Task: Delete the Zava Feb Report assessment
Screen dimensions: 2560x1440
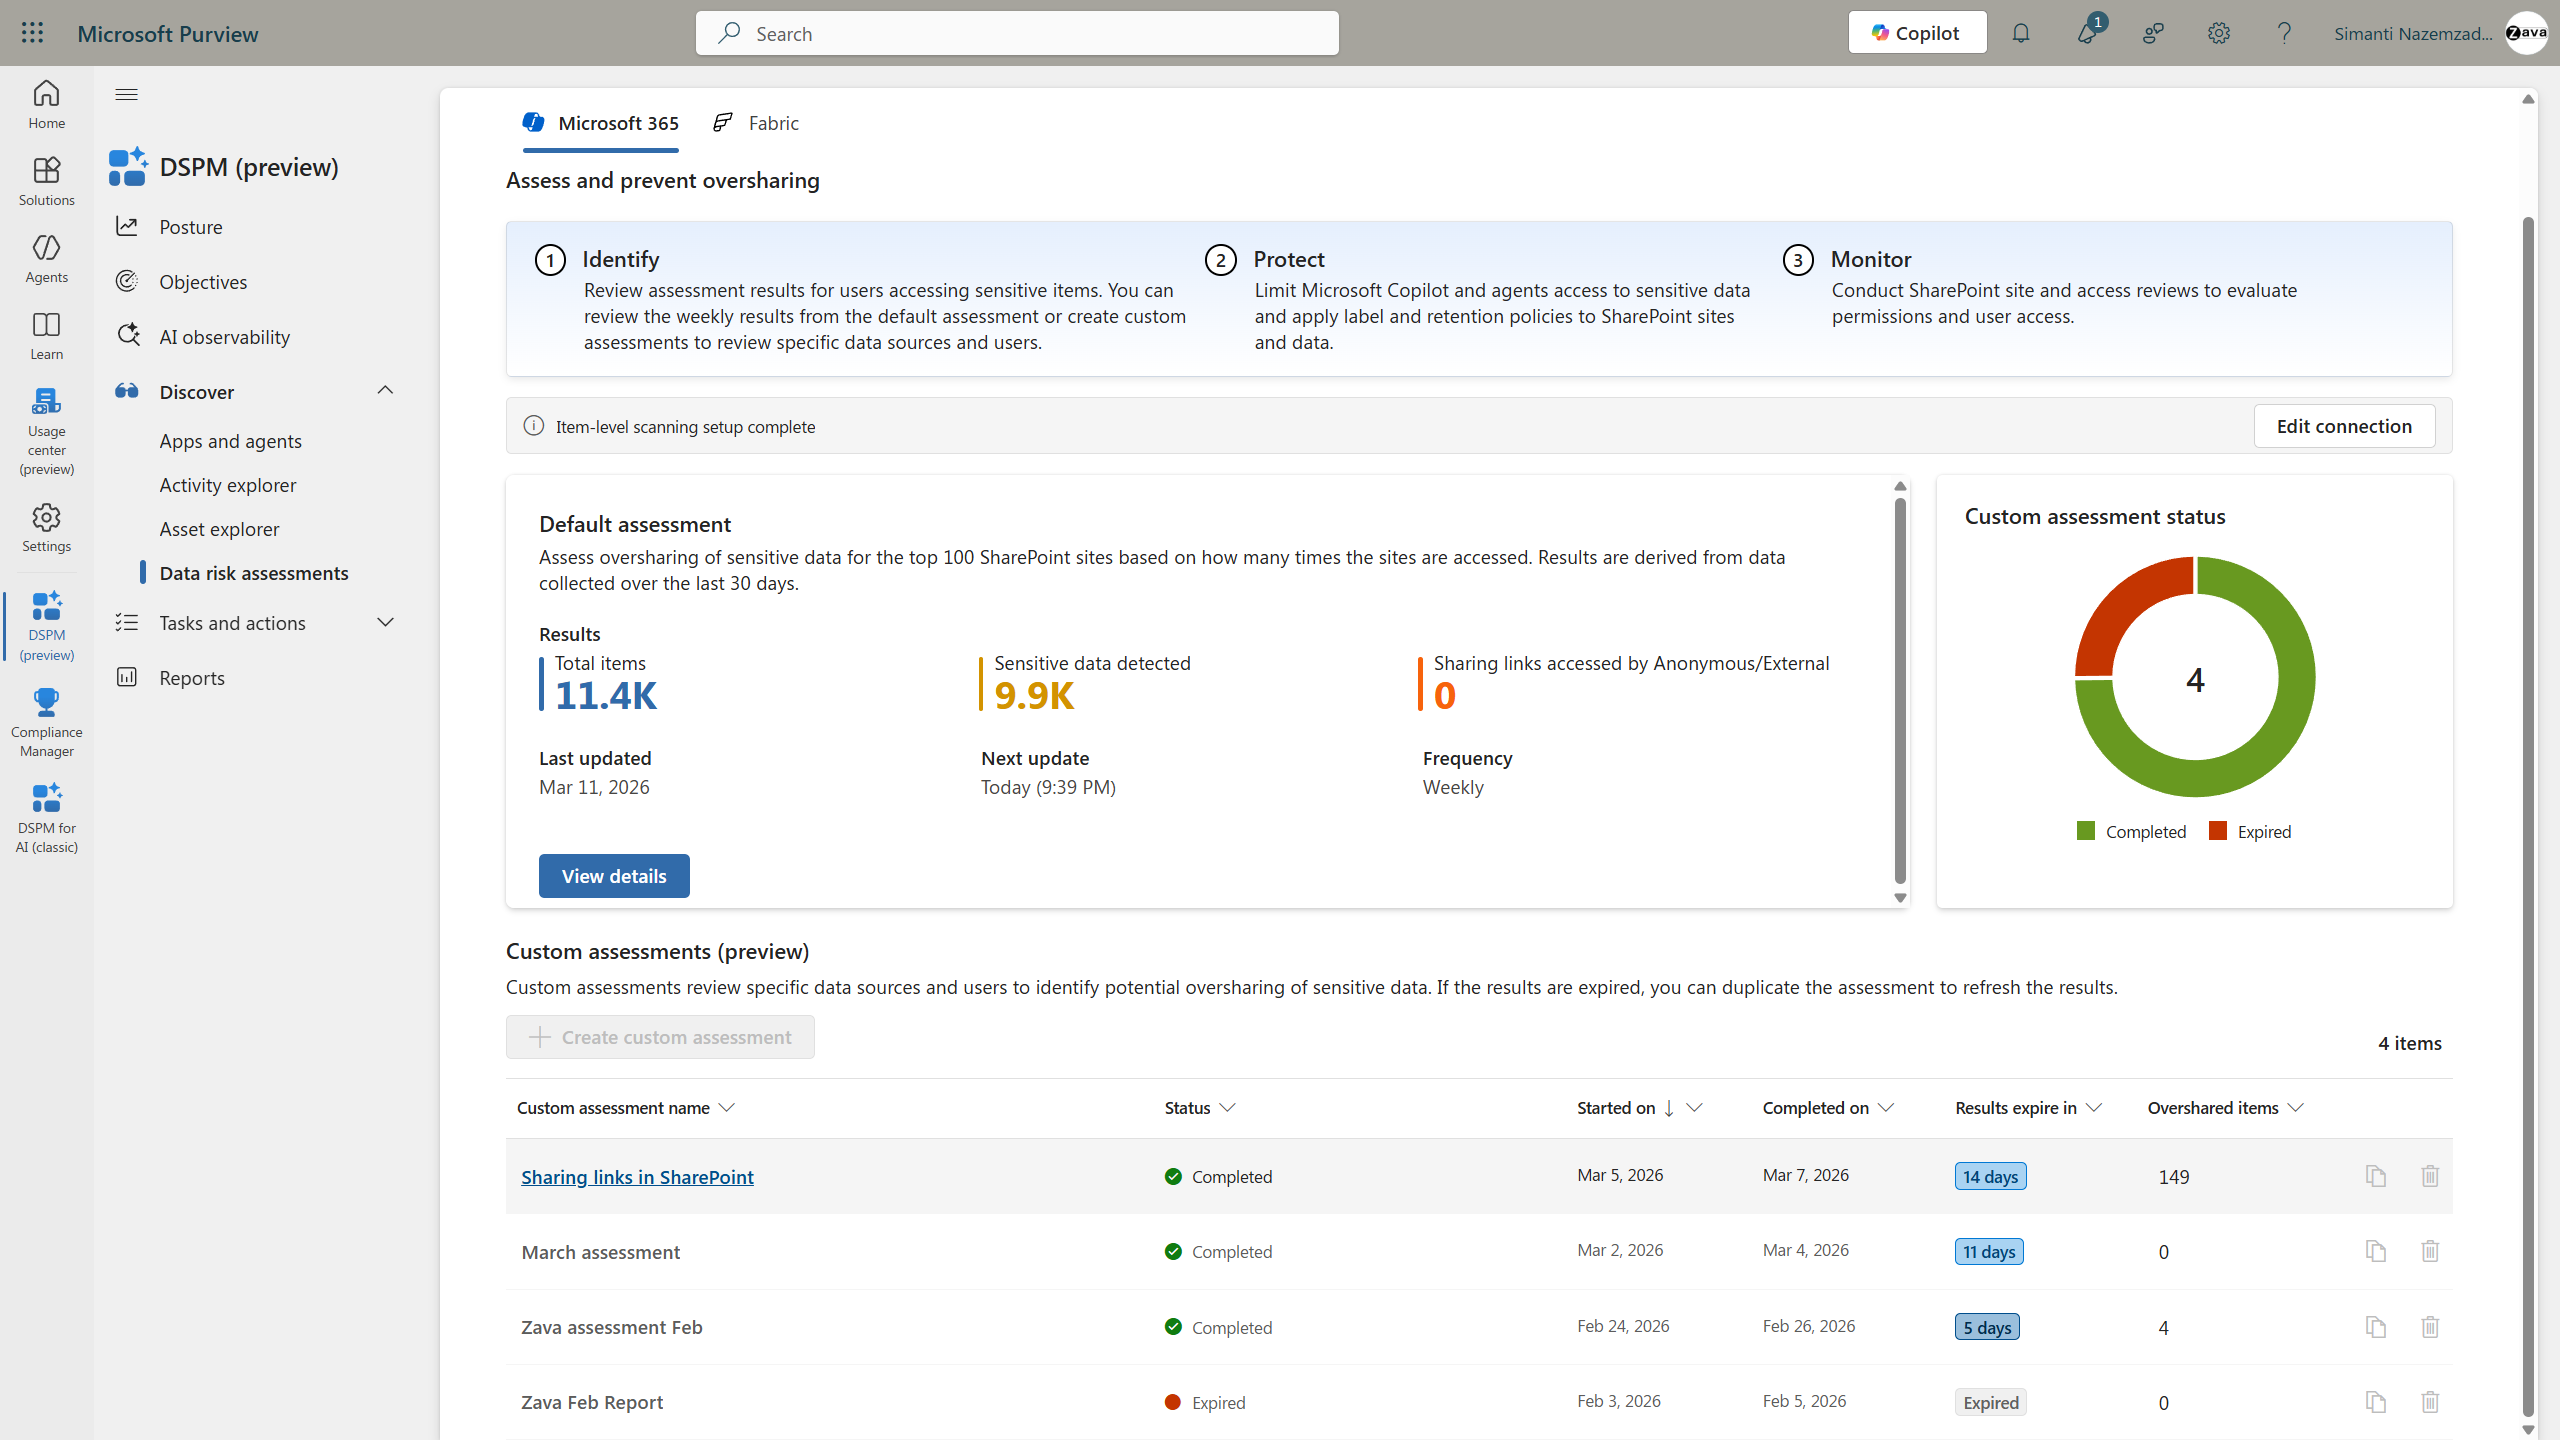Action: click(x=2430, y=1402)
